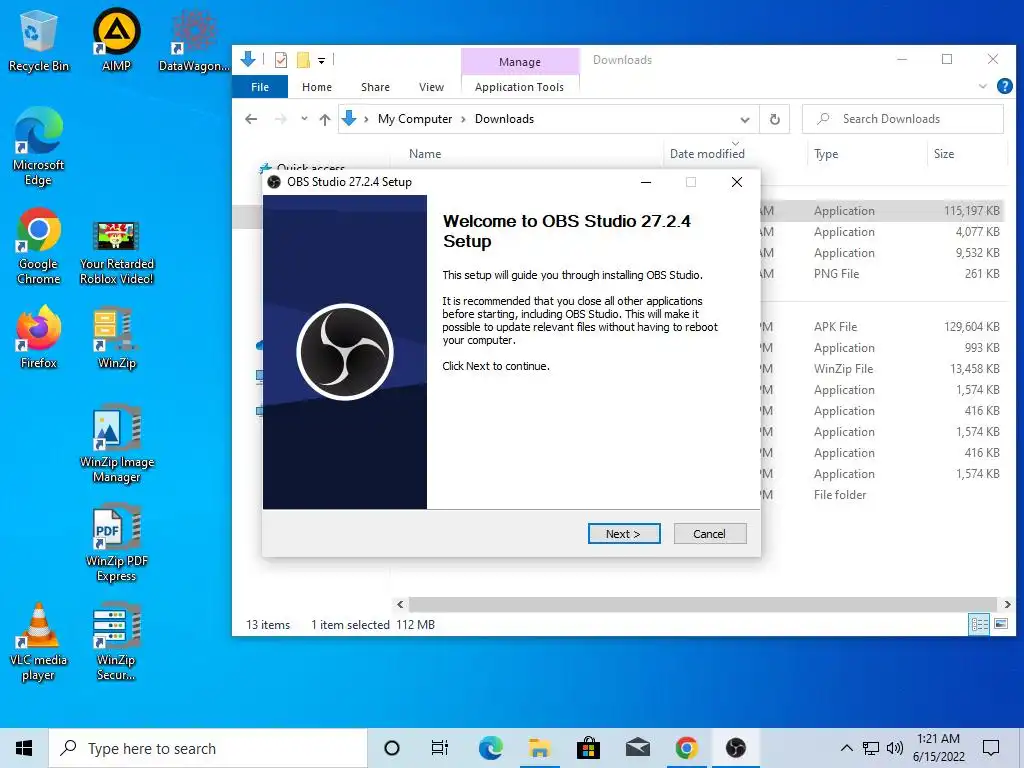Click Explorer Help question mark icon
Screen dimensions: 1024x768
[1004, 86]
